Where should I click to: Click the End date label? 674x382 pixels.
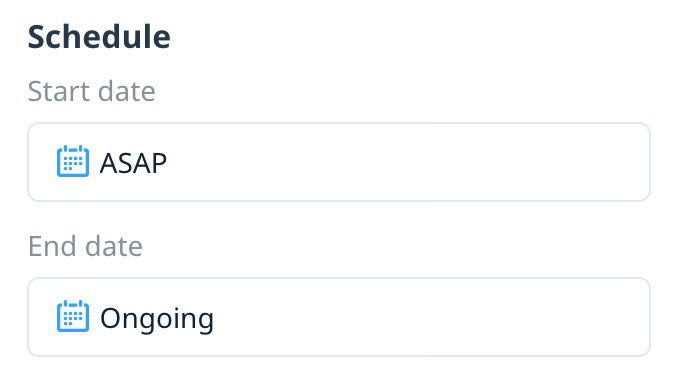pos(85,246)
